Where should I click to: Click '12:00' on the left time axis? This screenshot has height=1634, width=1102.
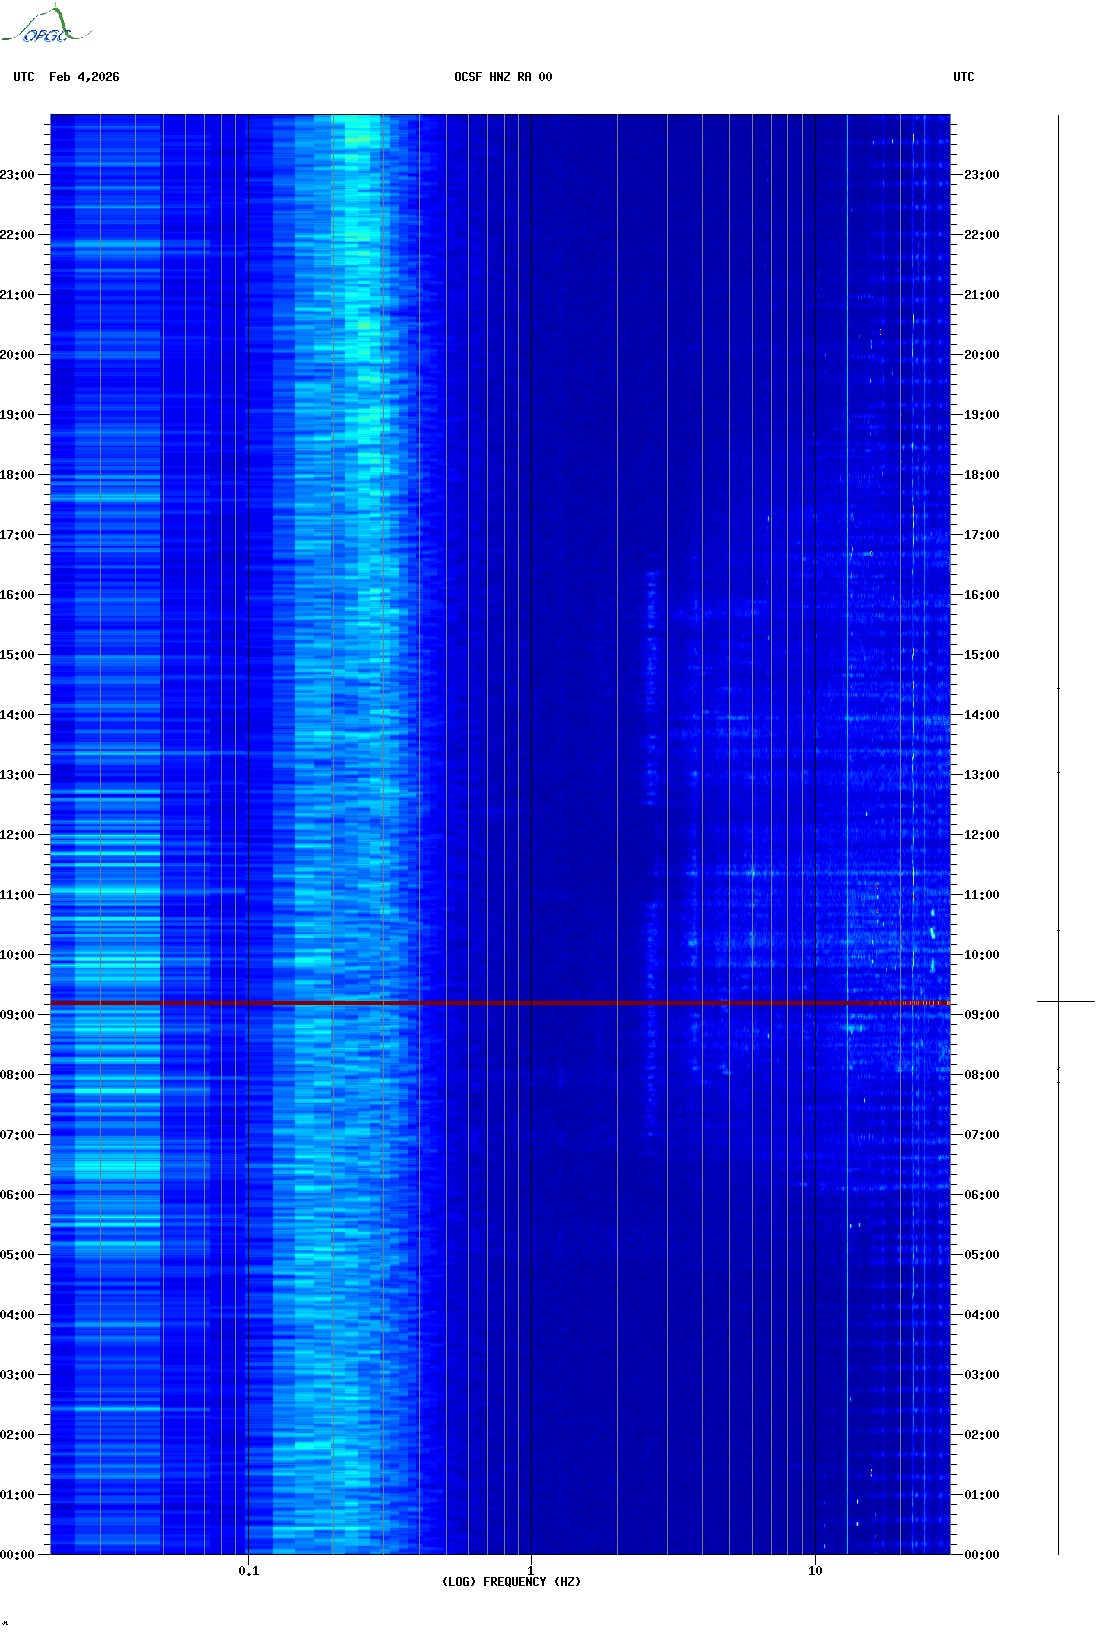coord(17,835)
